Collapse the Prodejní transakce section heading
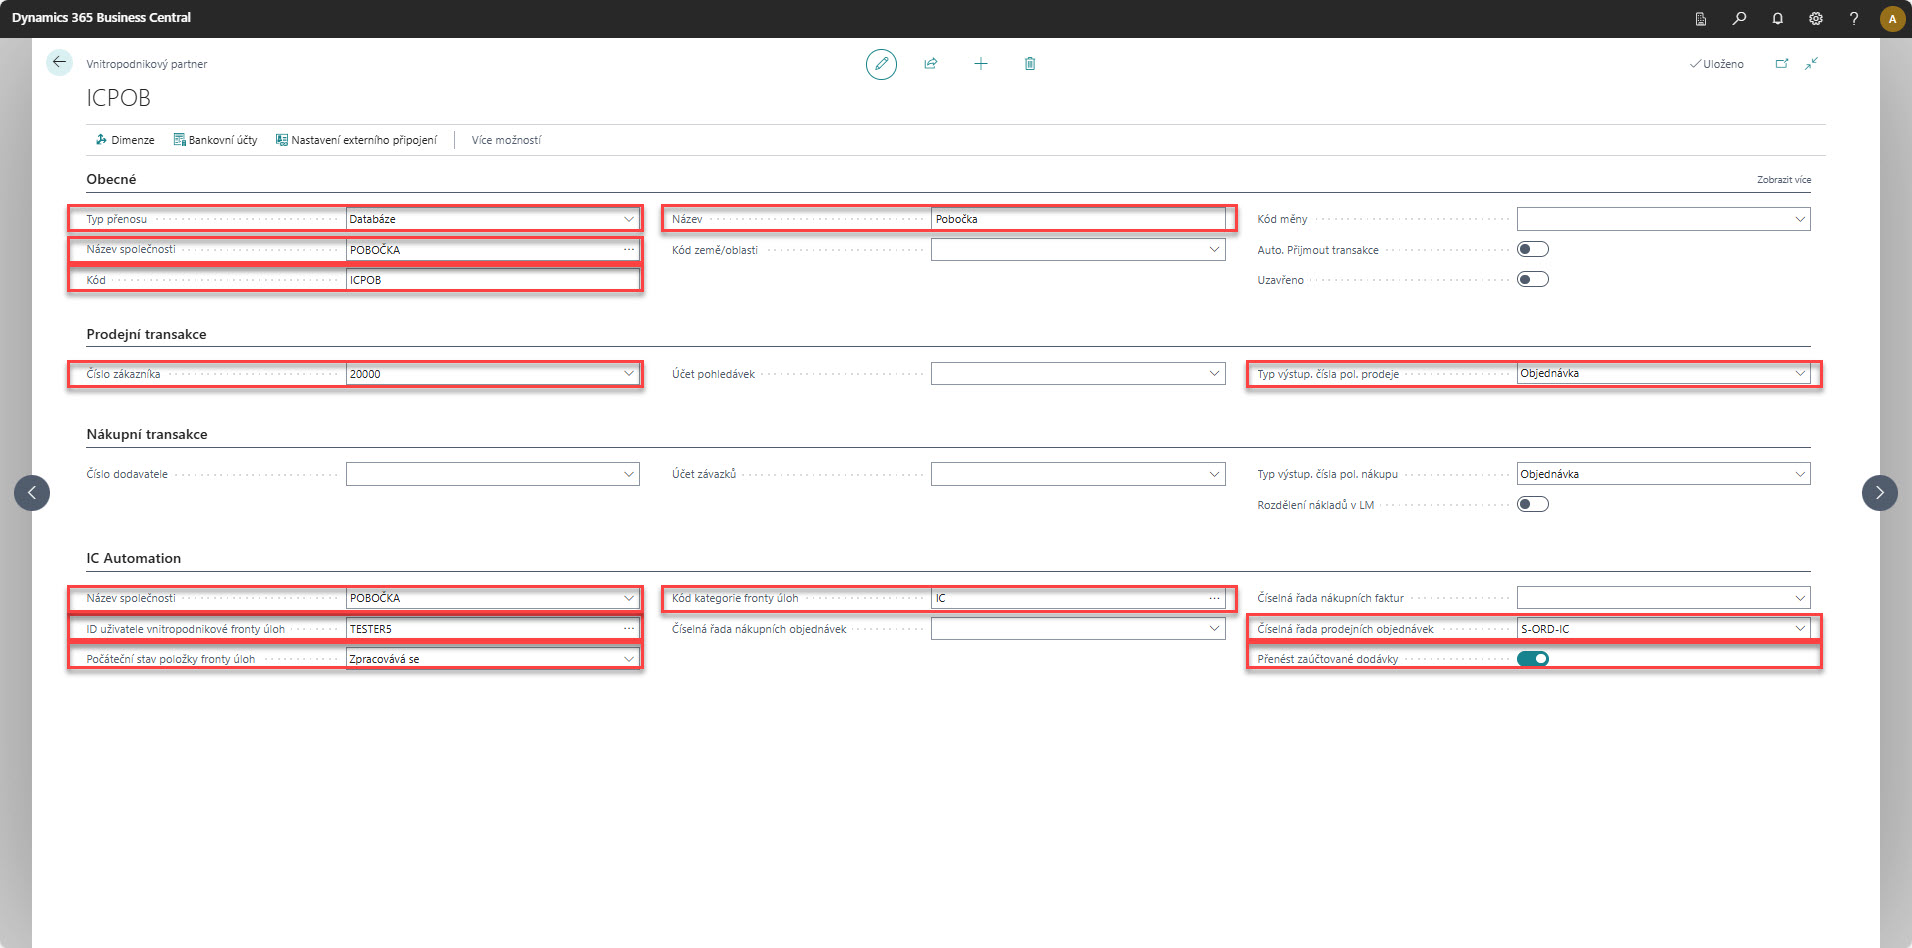 pos(146,334)
